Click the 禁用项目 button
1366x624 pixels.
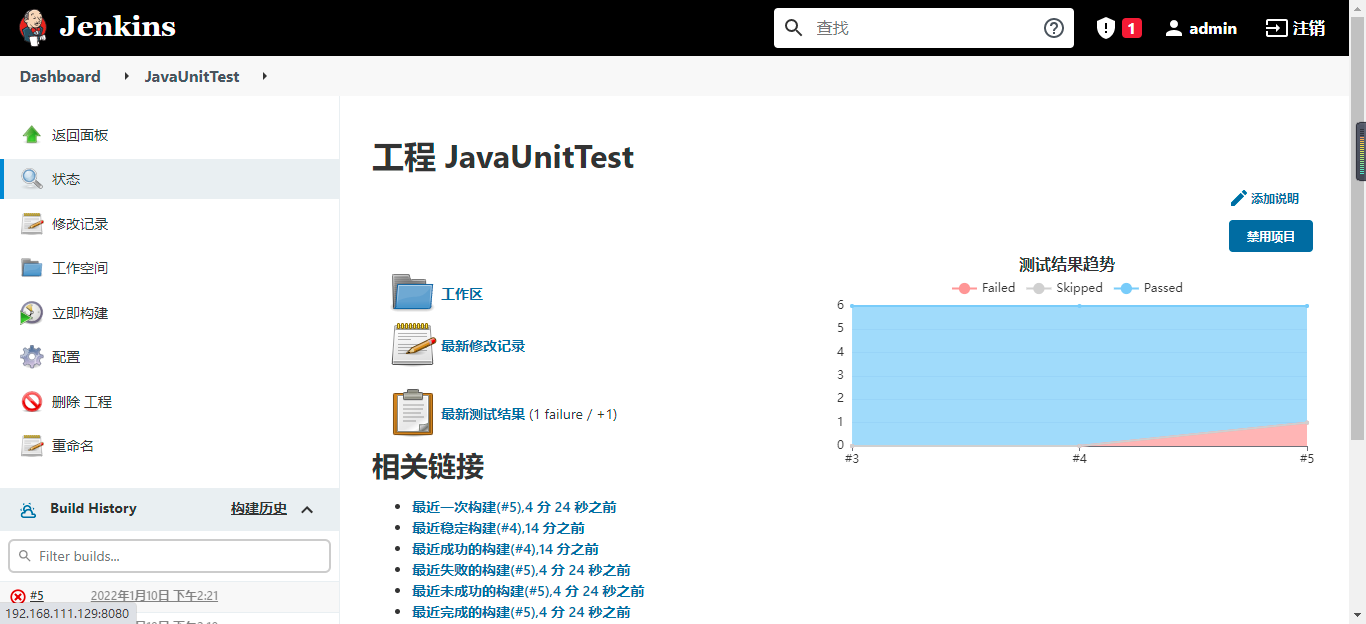tap(1271, 236)
